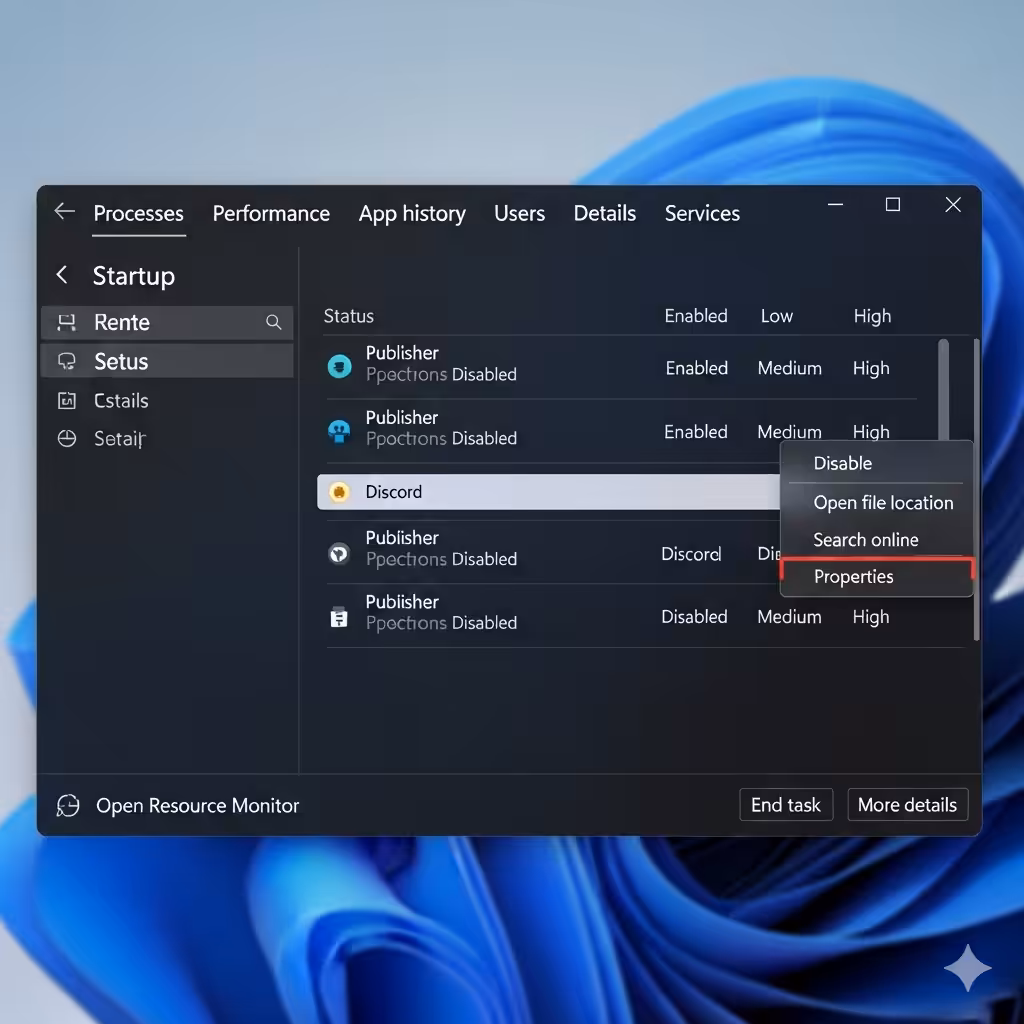1024x1024 pixels.
Task: Open the Services tab
Action: (702, 214)
